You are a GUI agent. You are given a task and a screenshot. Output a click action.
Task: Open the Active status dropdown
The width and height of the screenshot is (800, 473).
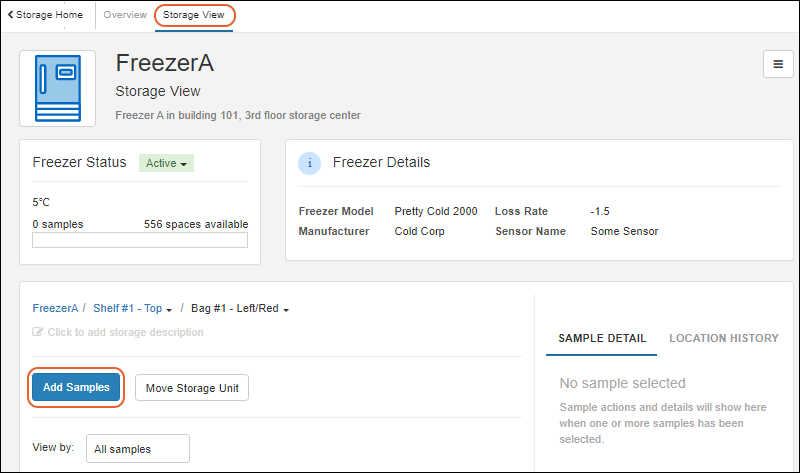point(166,163)
